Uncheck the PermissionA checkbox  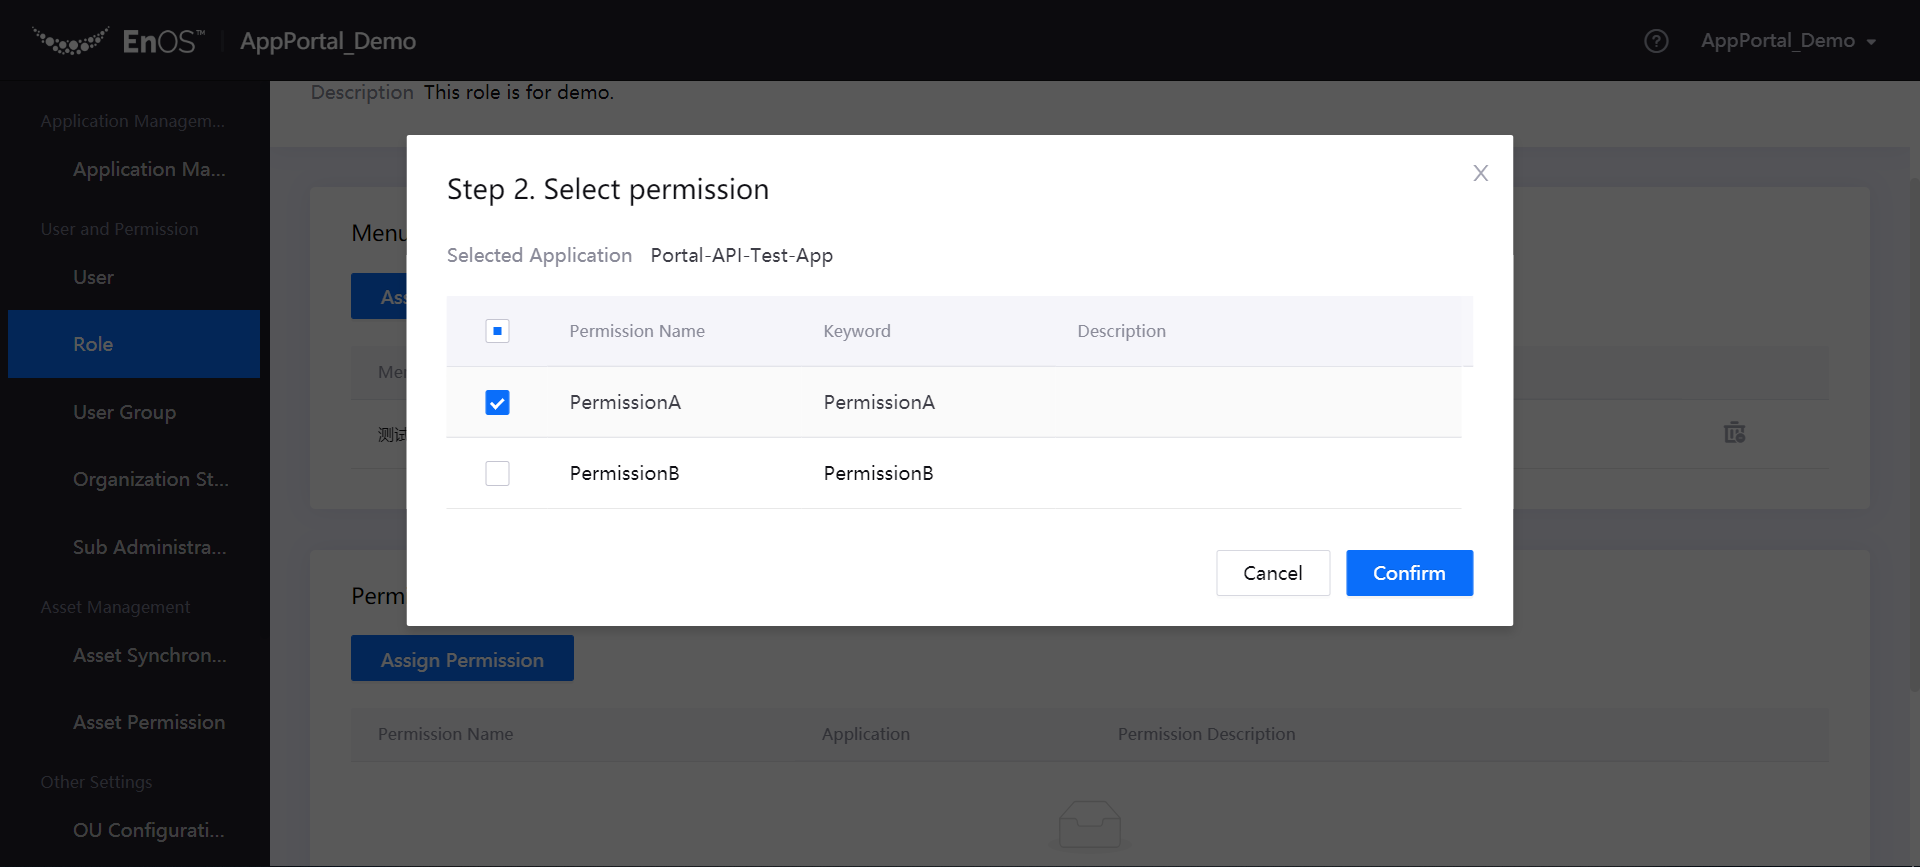(x=497, y=402)
